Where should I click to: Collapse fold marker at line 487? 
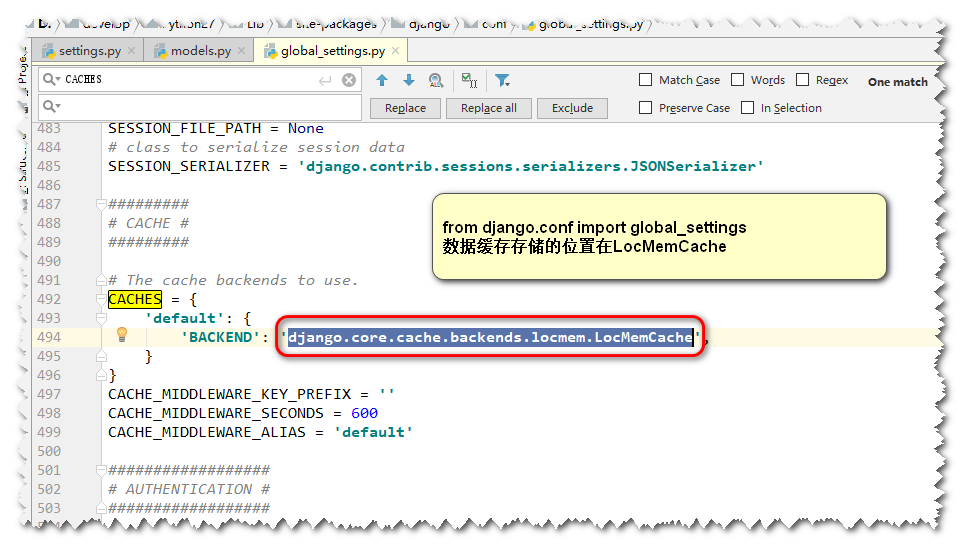(x=101, y=205)
